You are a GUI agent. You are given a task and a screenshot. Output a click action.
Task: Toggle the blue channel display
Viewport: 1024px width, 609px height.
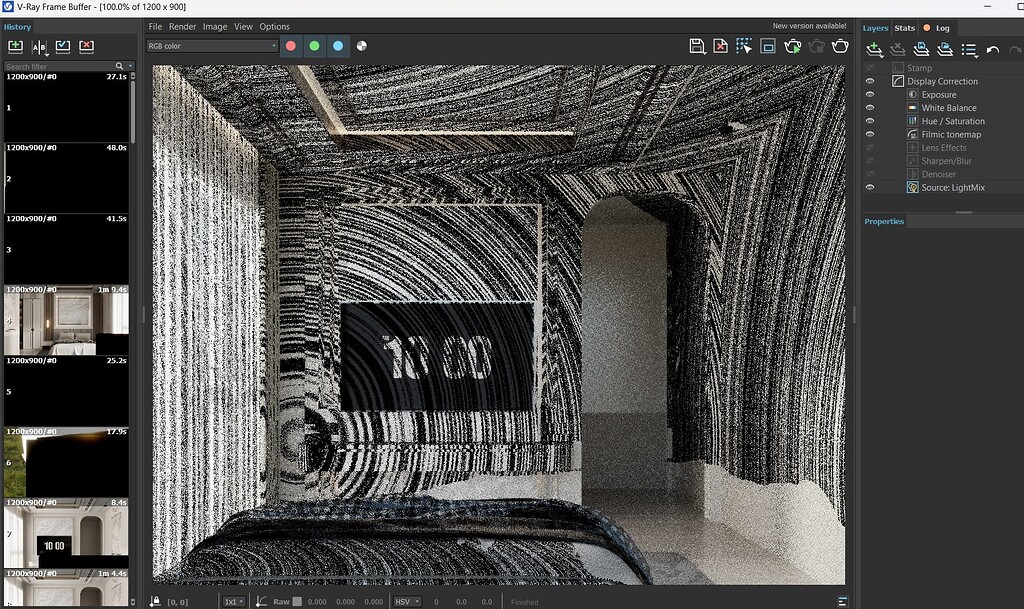(x=338, y=45)
